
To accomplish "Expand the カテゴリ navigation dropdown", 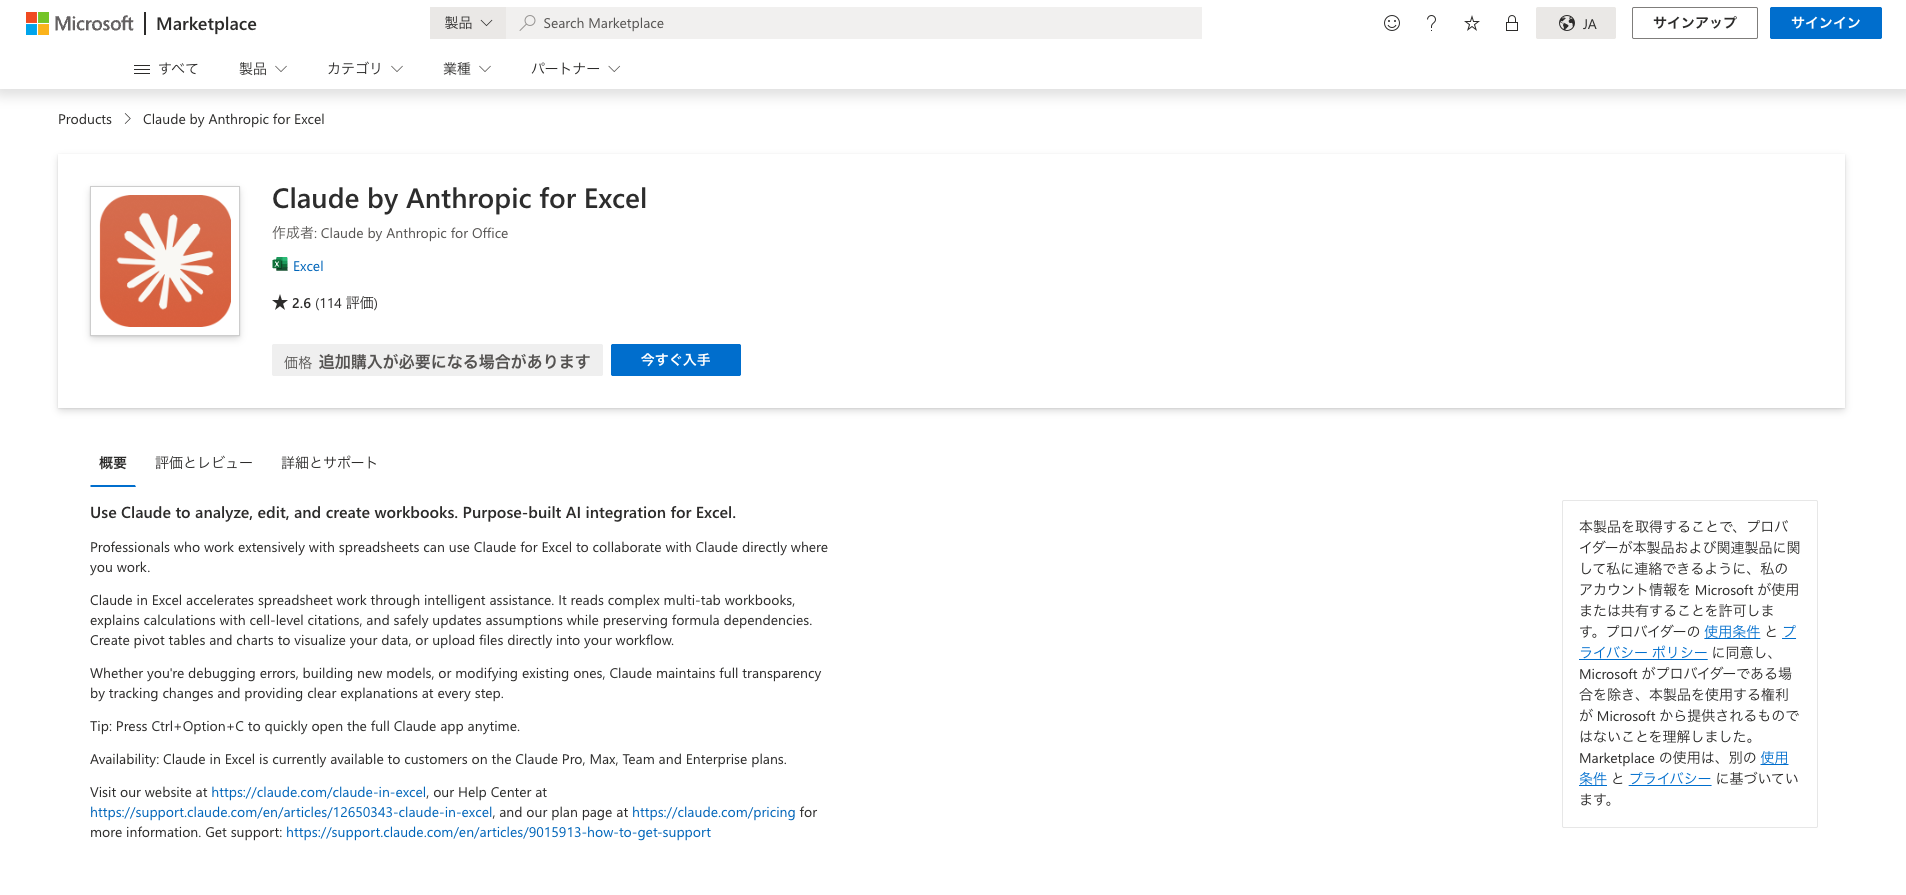I will tap(364, 69).
